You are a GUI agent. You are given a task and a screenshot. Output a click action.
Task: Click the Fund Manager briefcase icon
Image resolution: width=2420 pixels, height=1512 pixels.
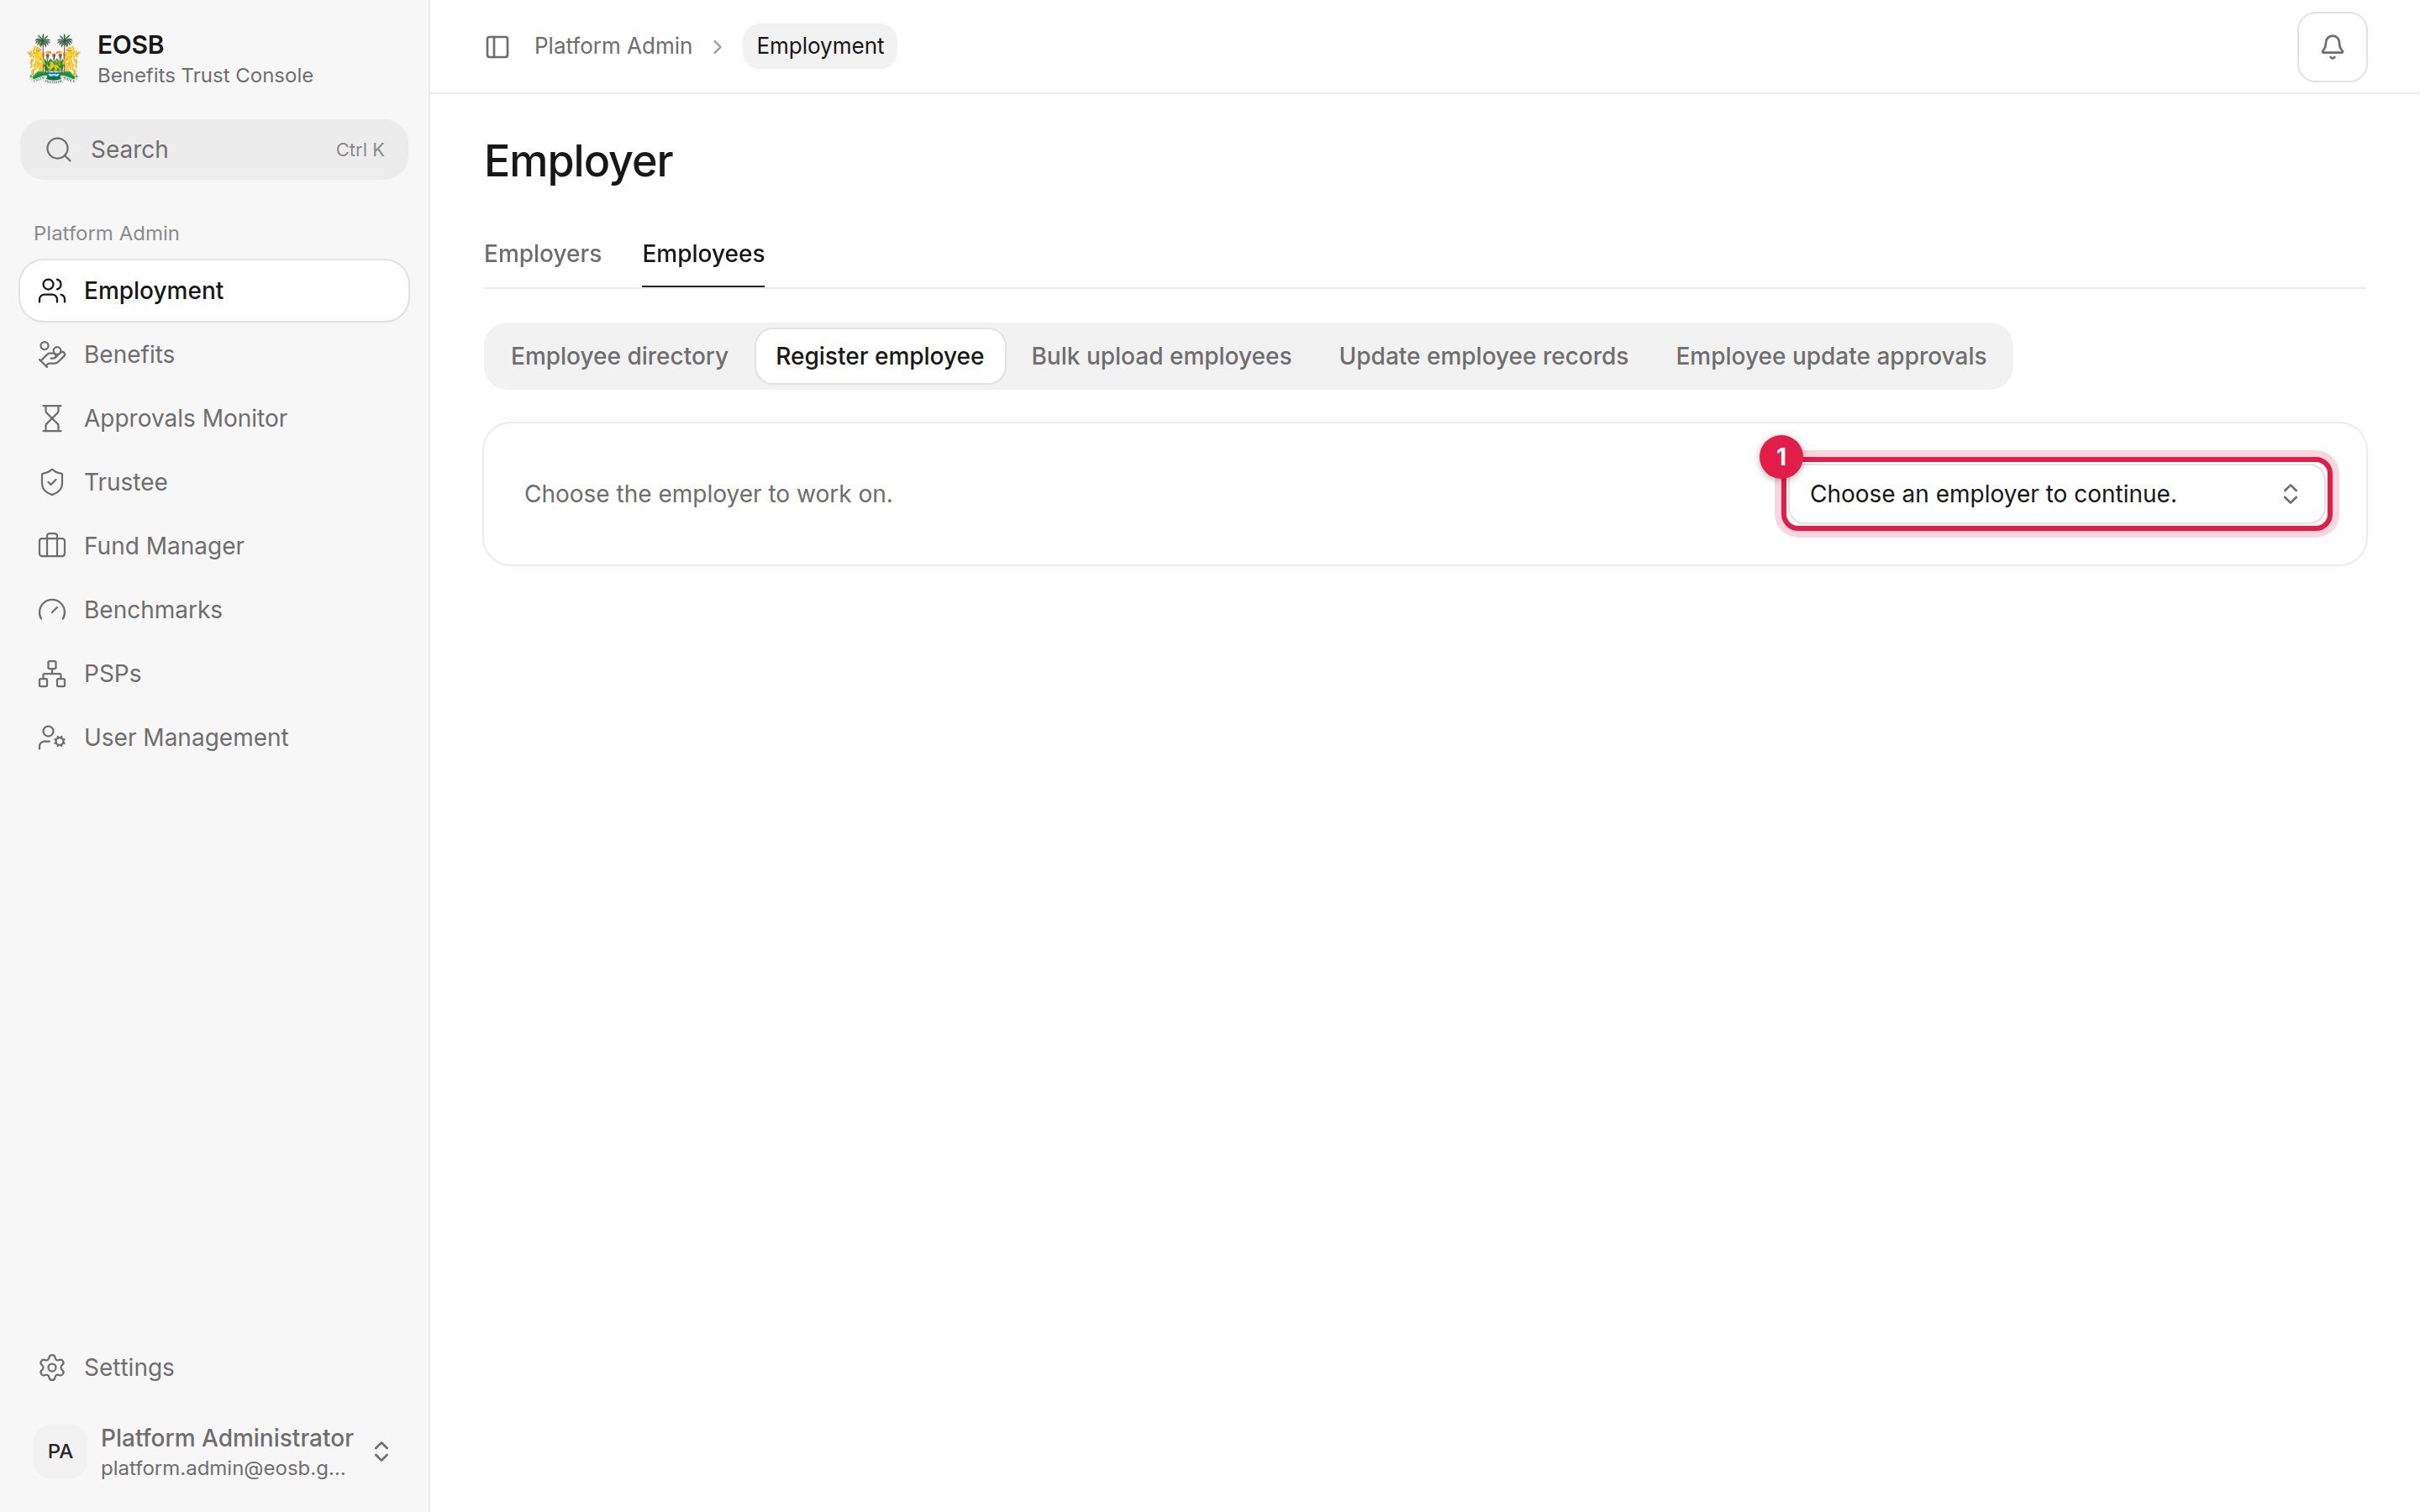pos(52,546)
